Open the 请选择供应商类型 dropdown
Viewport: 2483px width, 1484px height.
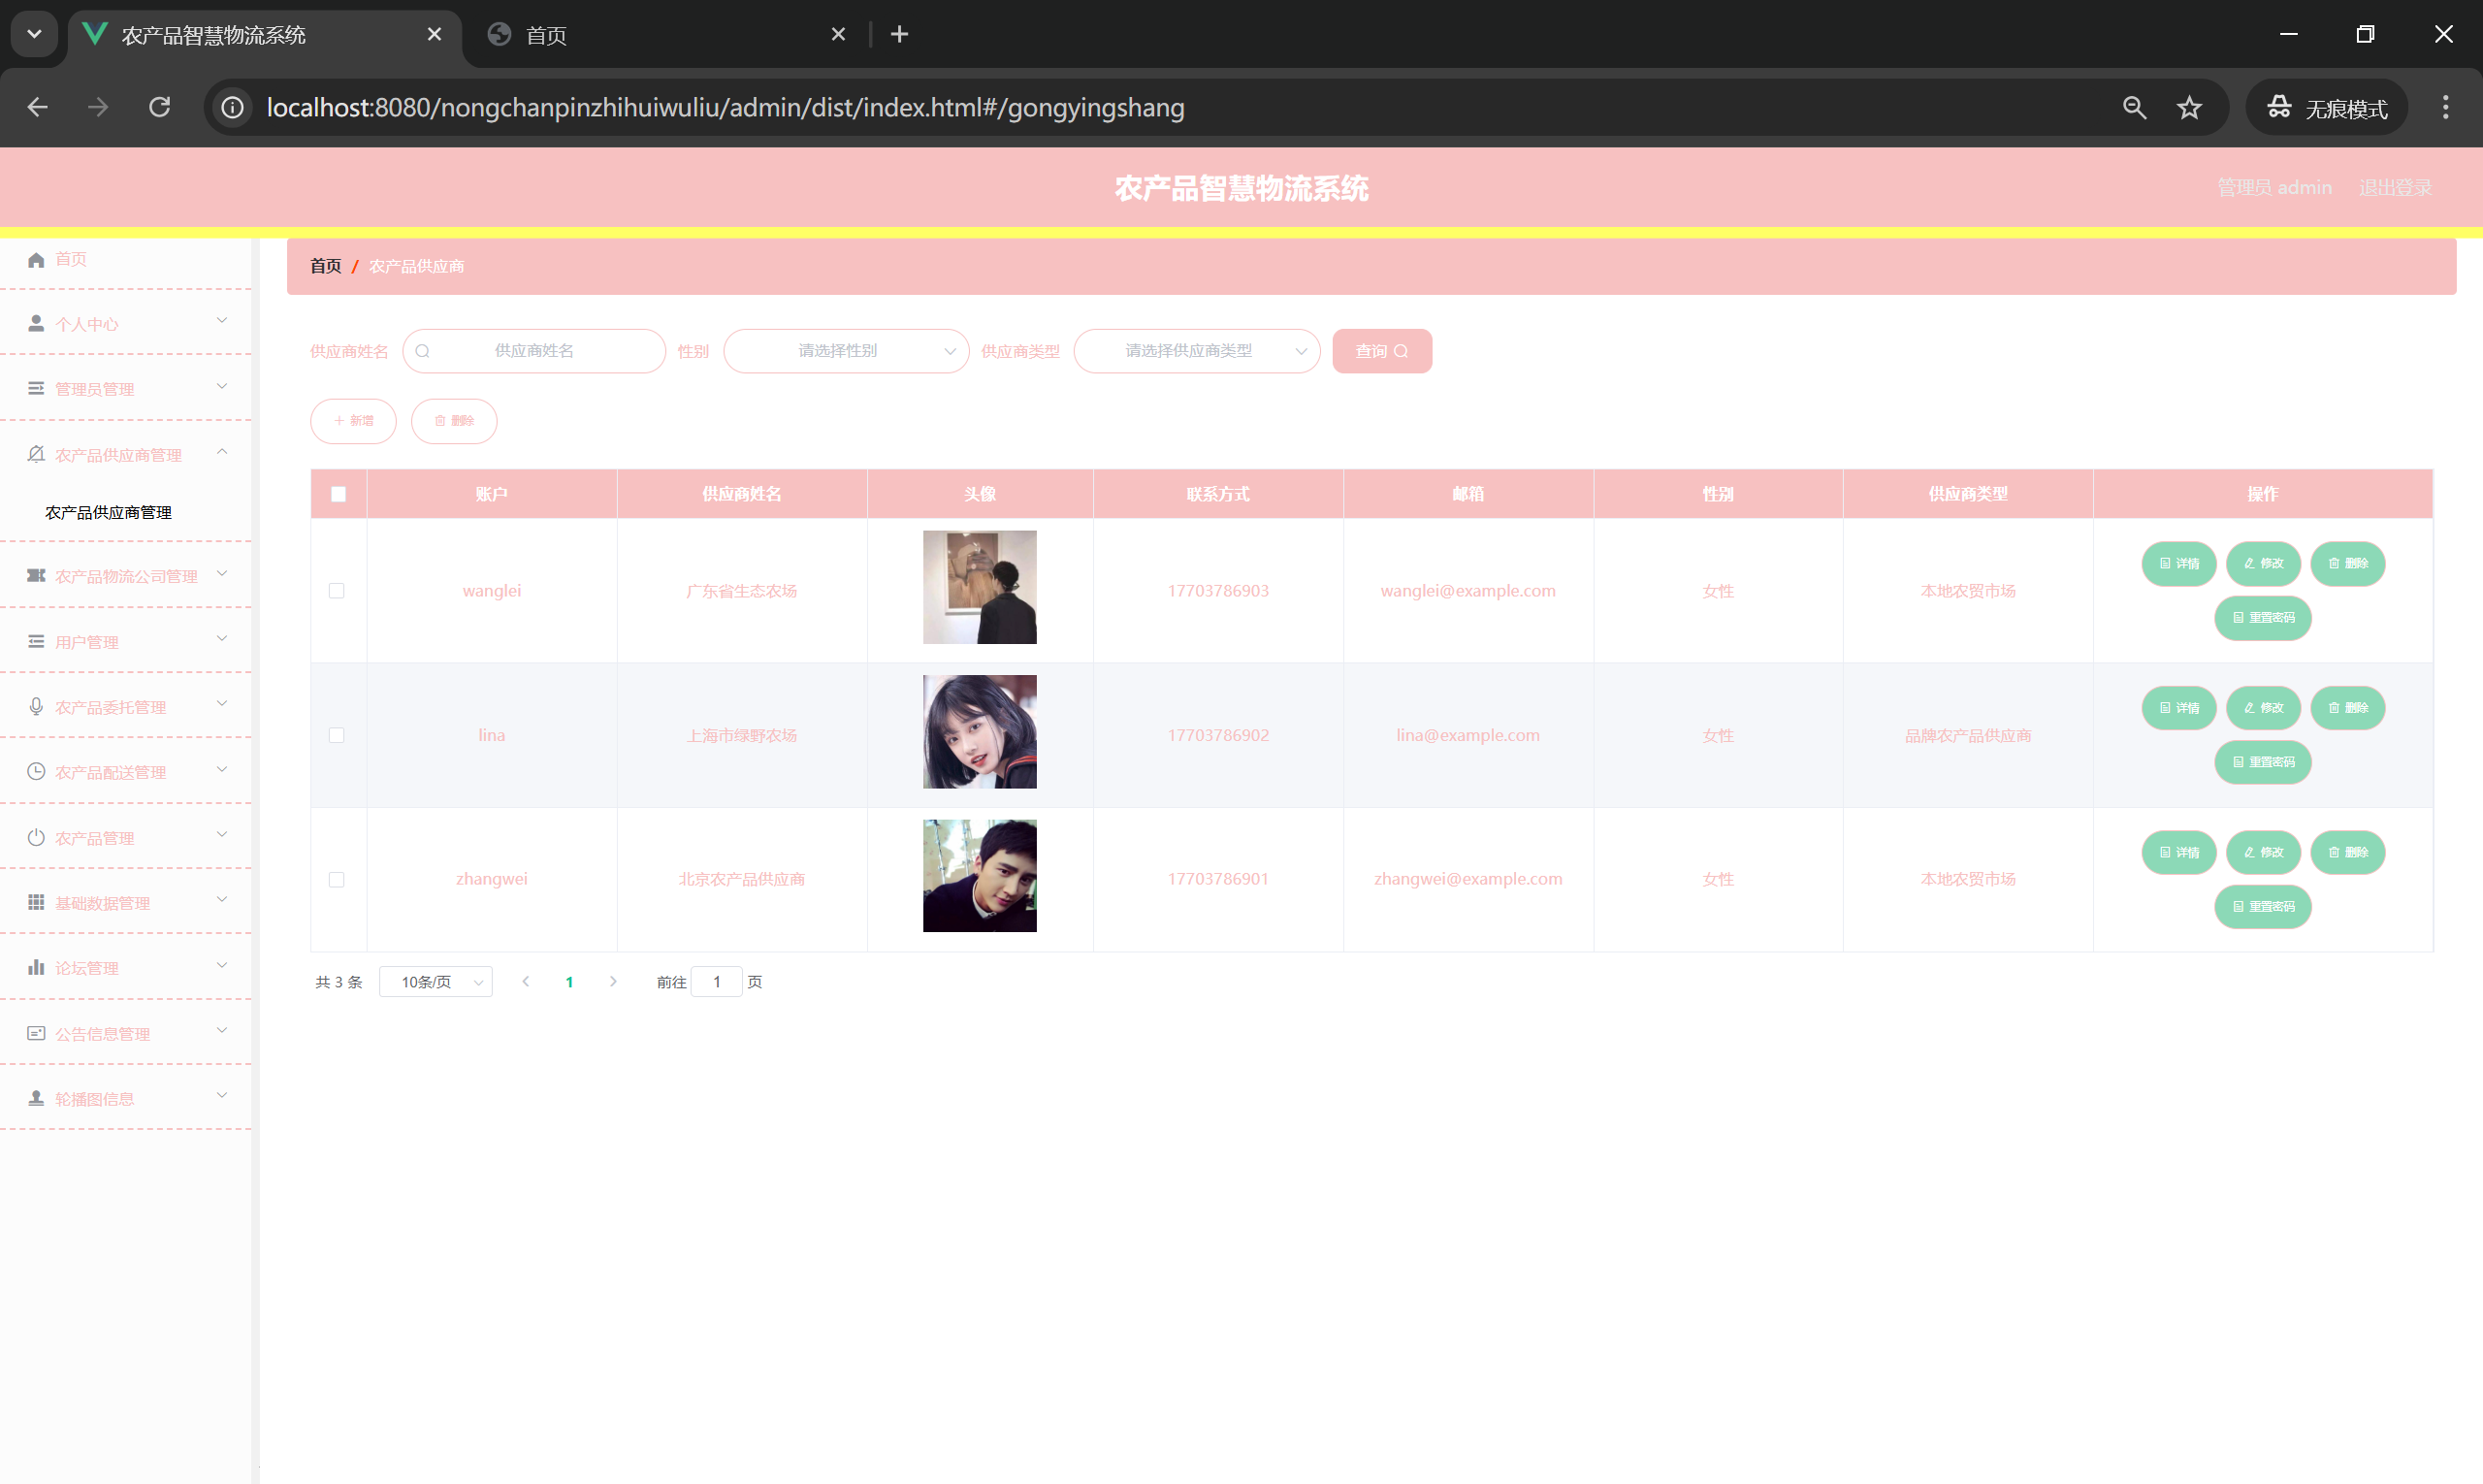coord(1196,351)
